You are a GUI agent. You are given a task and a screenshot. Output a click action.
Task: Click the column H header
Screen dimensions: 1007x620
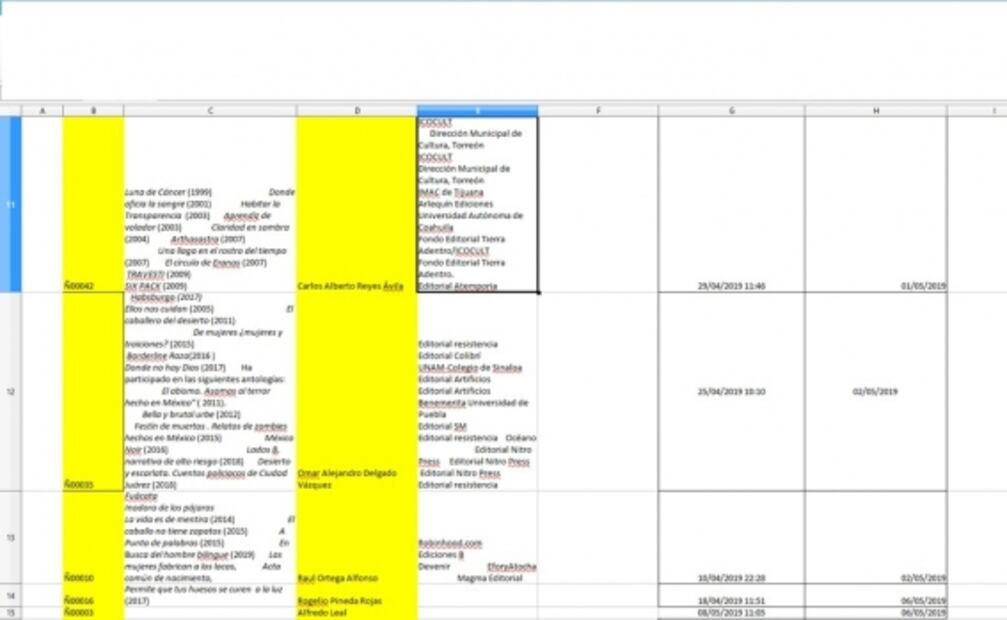pyautogui.click(x=875, y=111)
